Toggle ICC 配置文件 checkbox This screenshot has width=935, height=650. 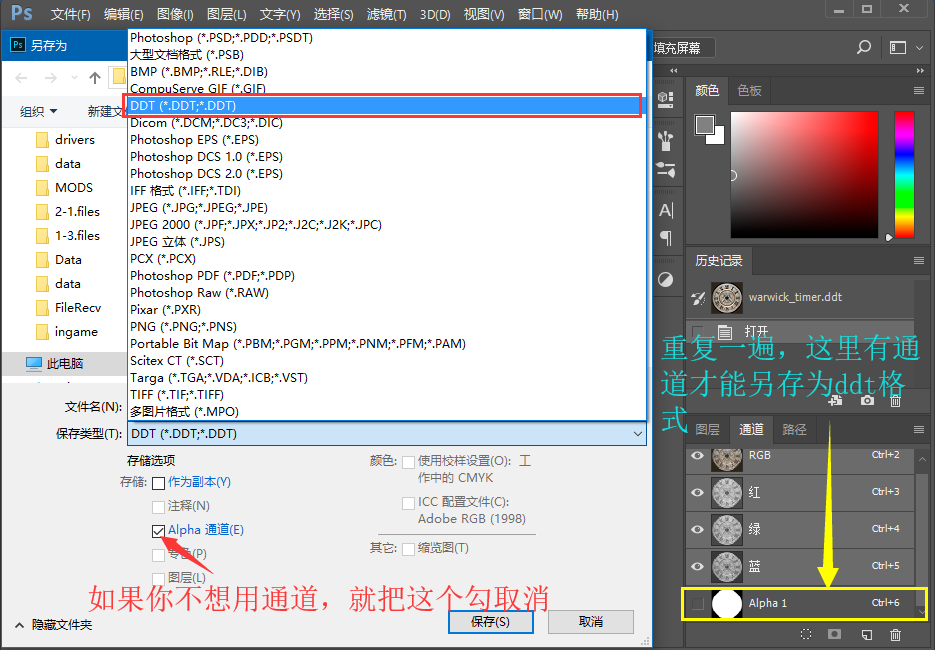pyautogui.click(x=408, y=503)
